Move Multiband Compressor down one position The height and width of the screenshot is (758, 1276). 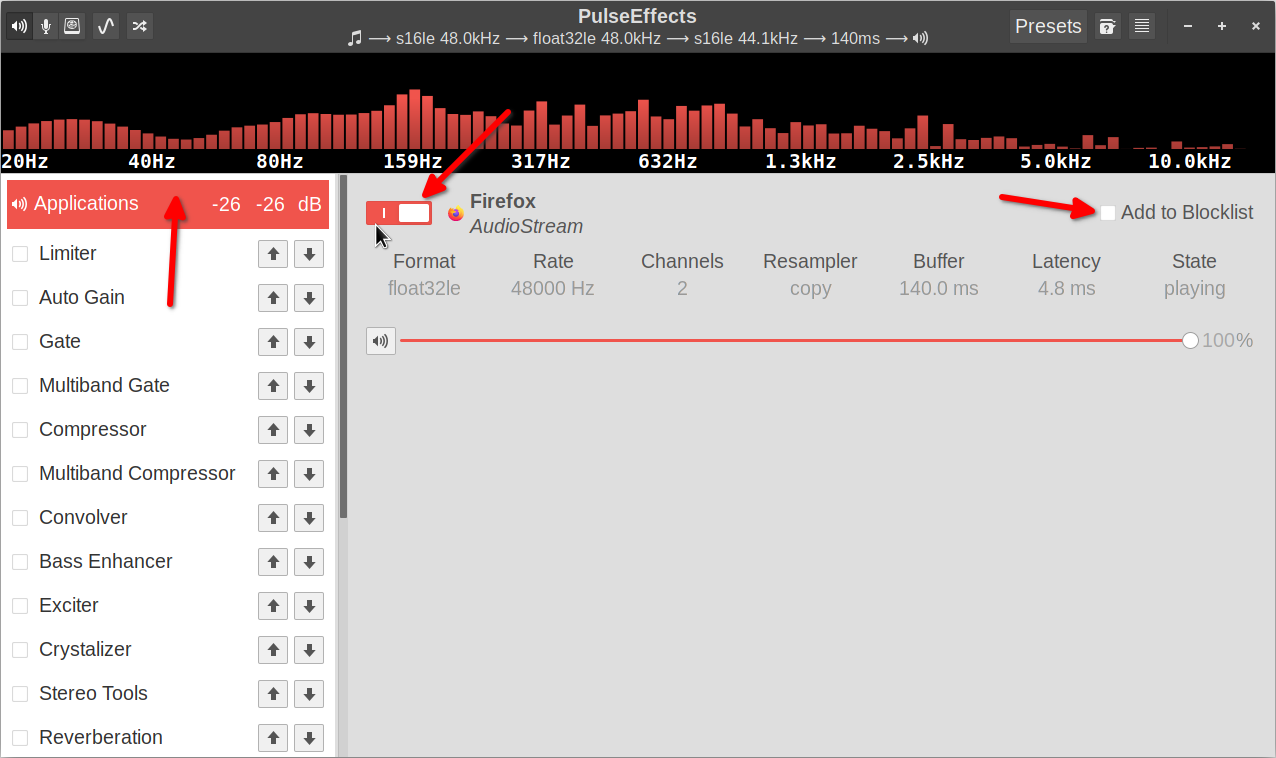click(x=309, y=474)
